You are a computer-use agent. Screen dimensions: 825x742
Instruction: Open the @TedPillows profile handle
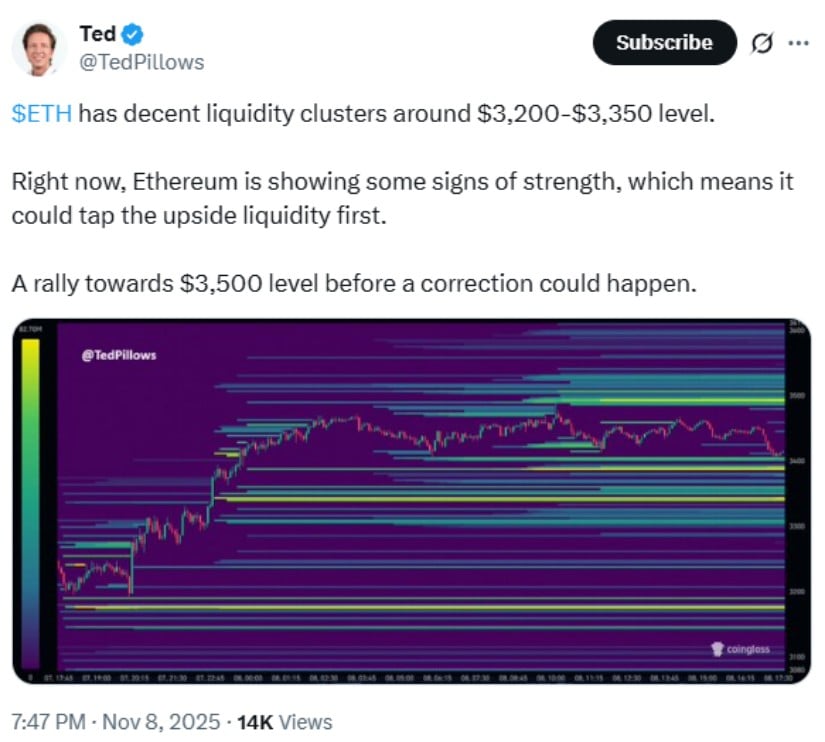141,62
